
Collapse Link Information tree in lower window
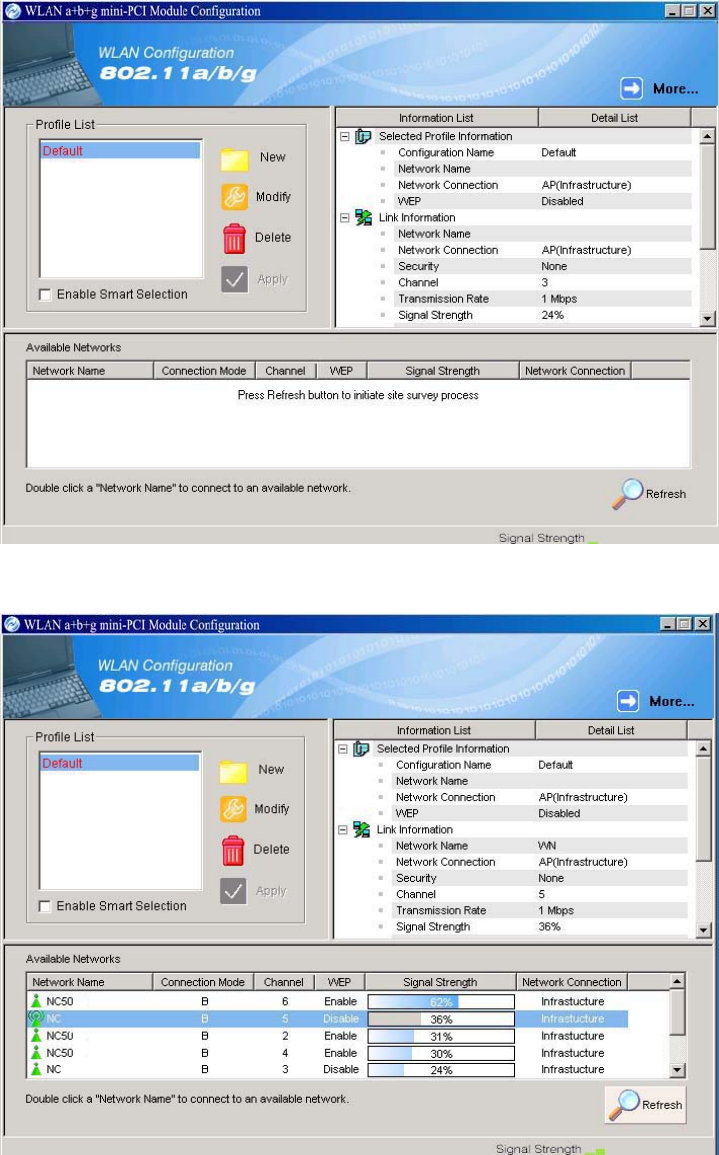coord(343,829)
